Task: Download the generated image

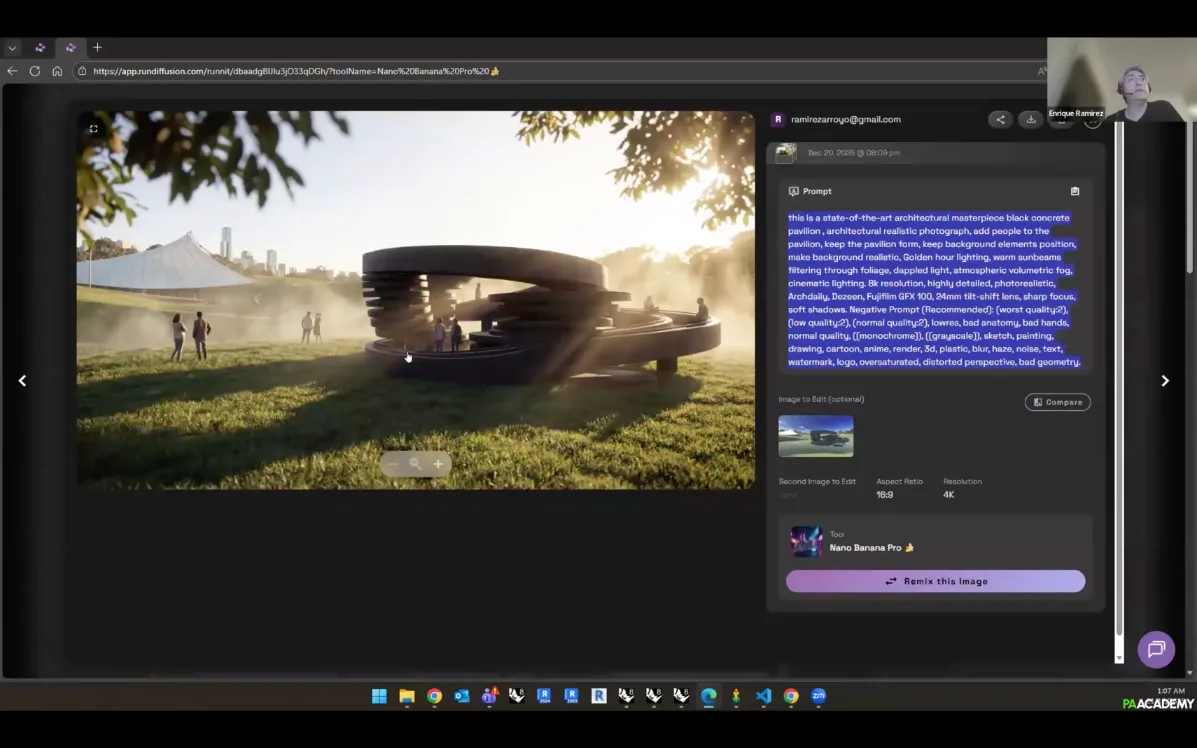Action: [x=1030, y=120]
